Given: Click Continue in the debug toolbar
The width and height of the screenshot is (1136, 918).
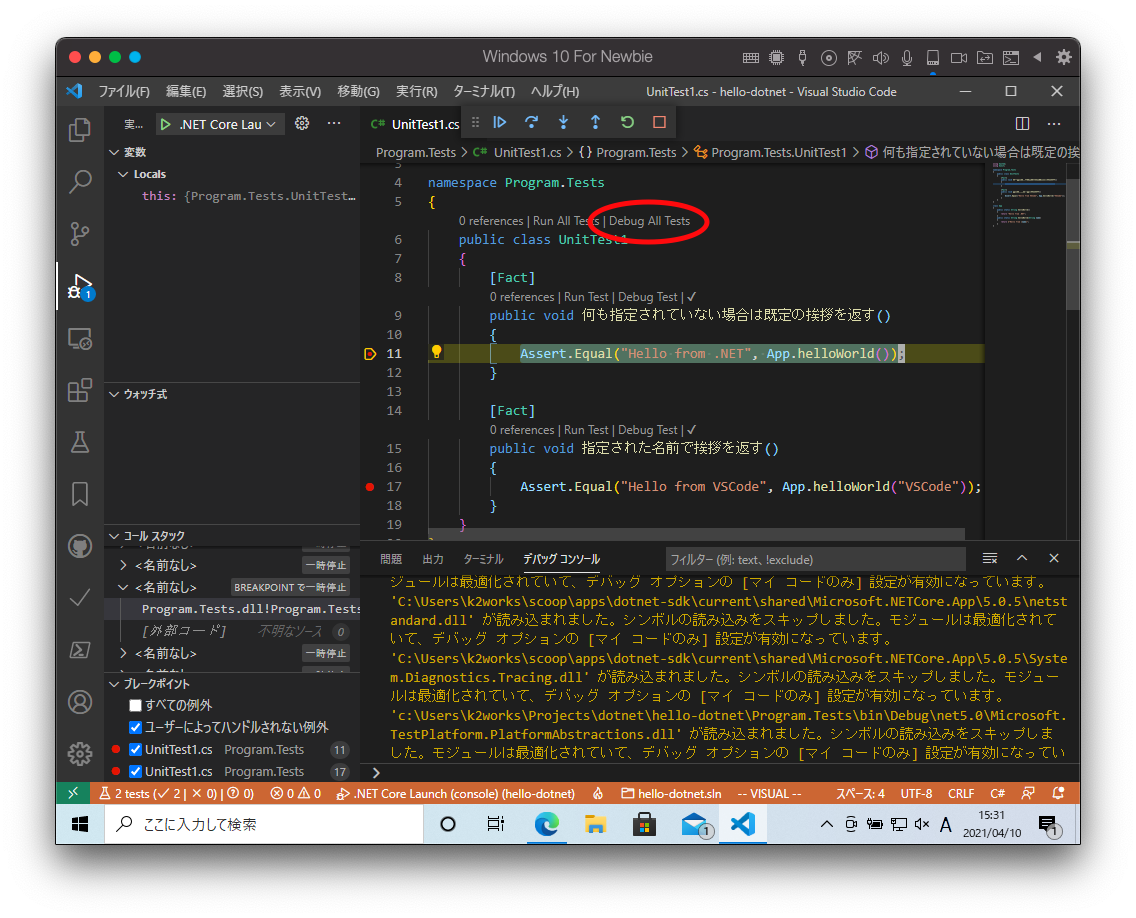Looking at the screenshot, I should (500, 122).
